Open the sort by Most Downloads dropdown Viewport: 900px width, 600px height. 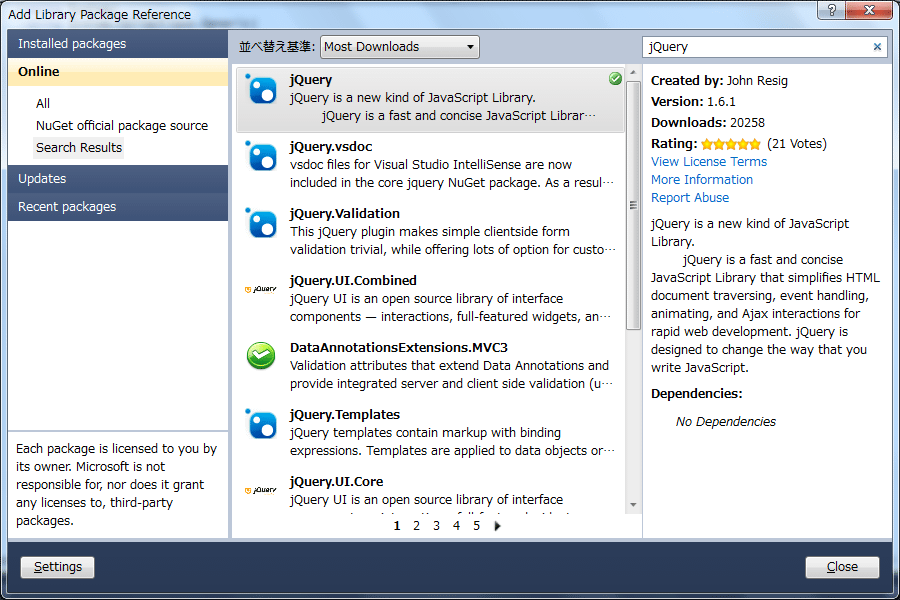pyautogui.click(x=399, y=47)
